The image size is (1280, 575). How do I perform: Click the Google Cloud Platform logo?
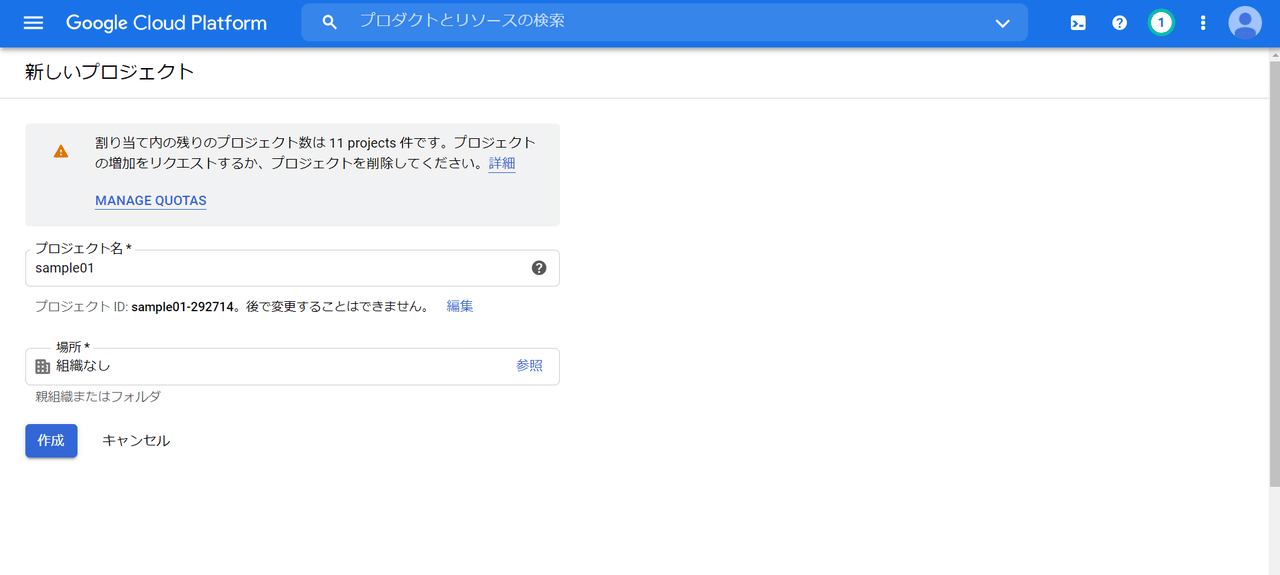(x=166, y=23)
